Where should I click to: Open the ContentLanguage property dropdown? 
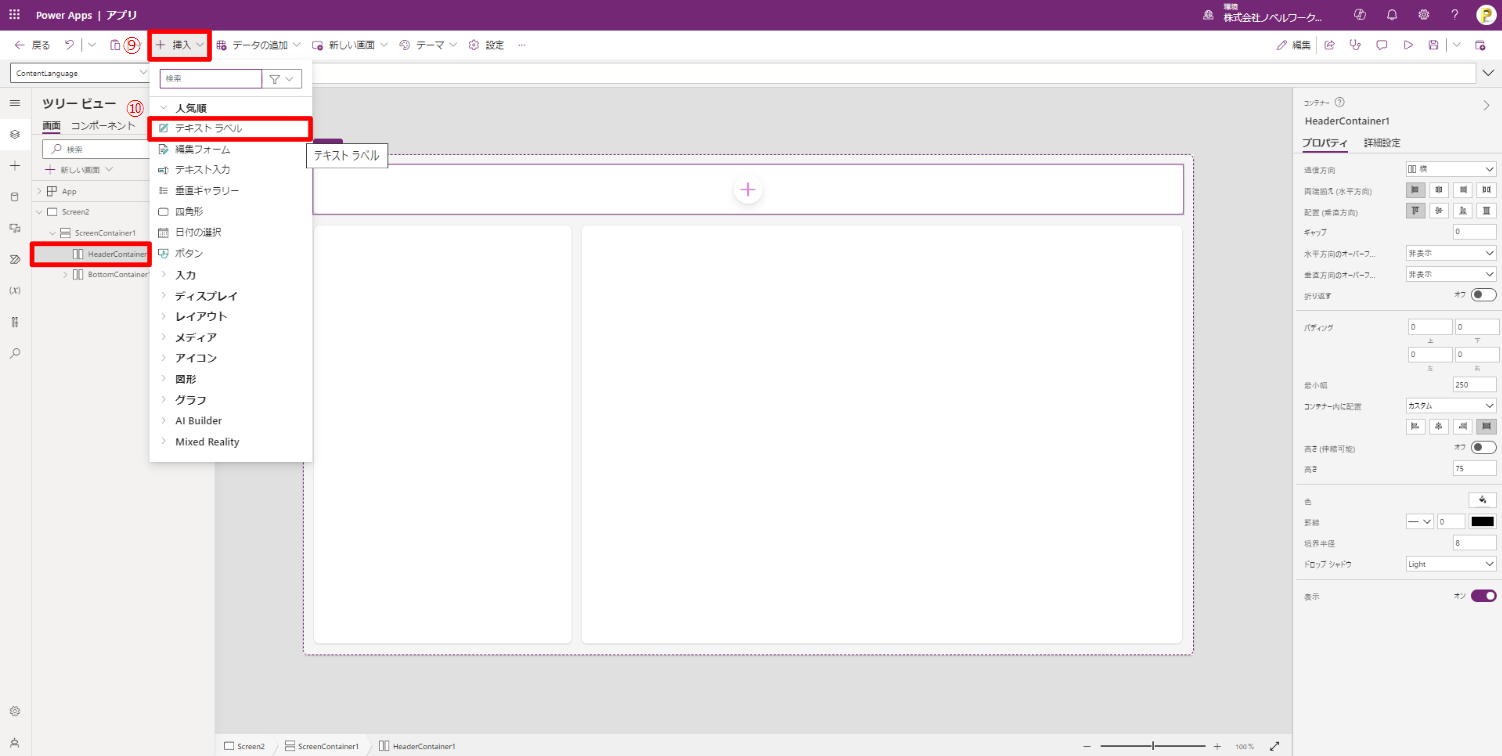[80, 73]
